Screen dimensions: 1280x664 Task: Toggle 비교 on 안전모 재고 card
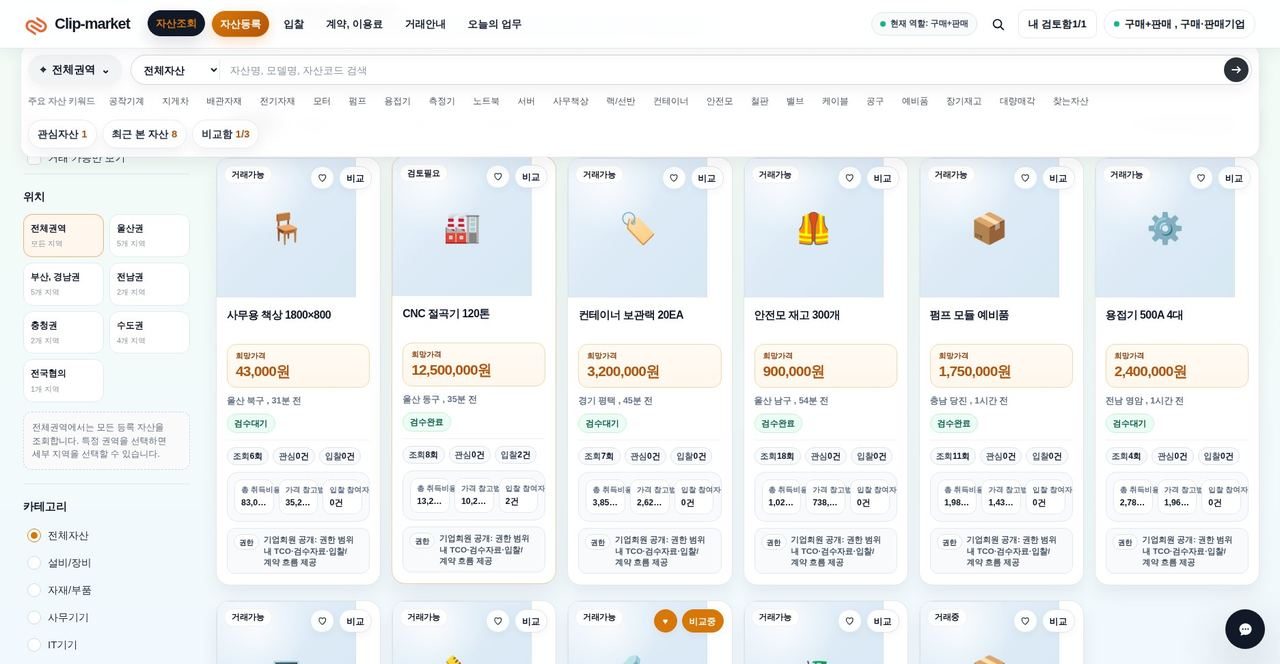(x=883, y=178)
